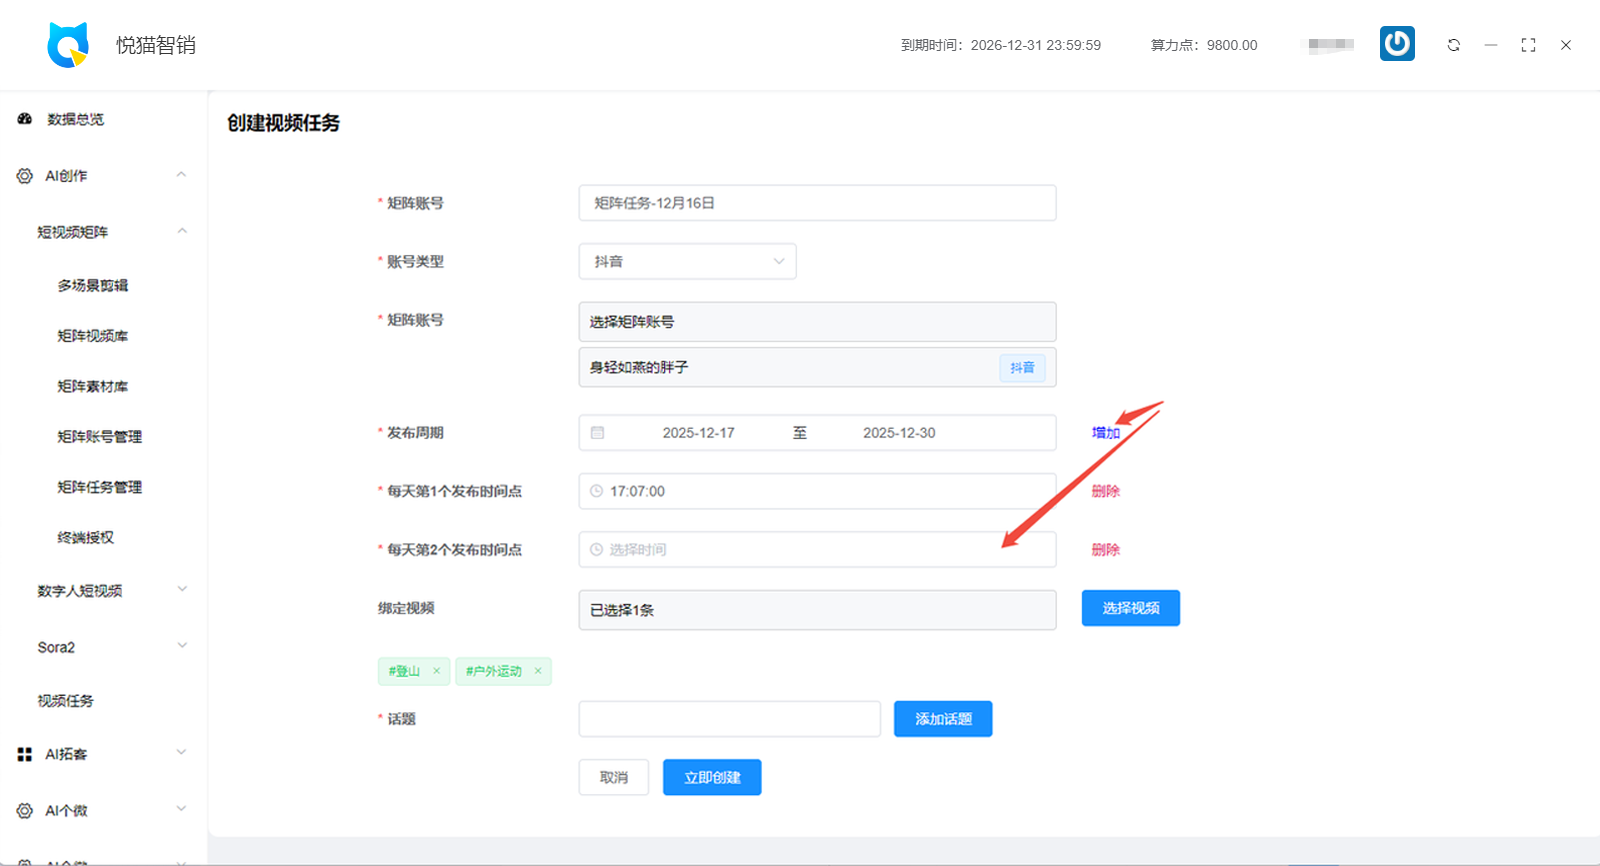
Task: Click the second publish time picker field
Action: coord(816,550)
